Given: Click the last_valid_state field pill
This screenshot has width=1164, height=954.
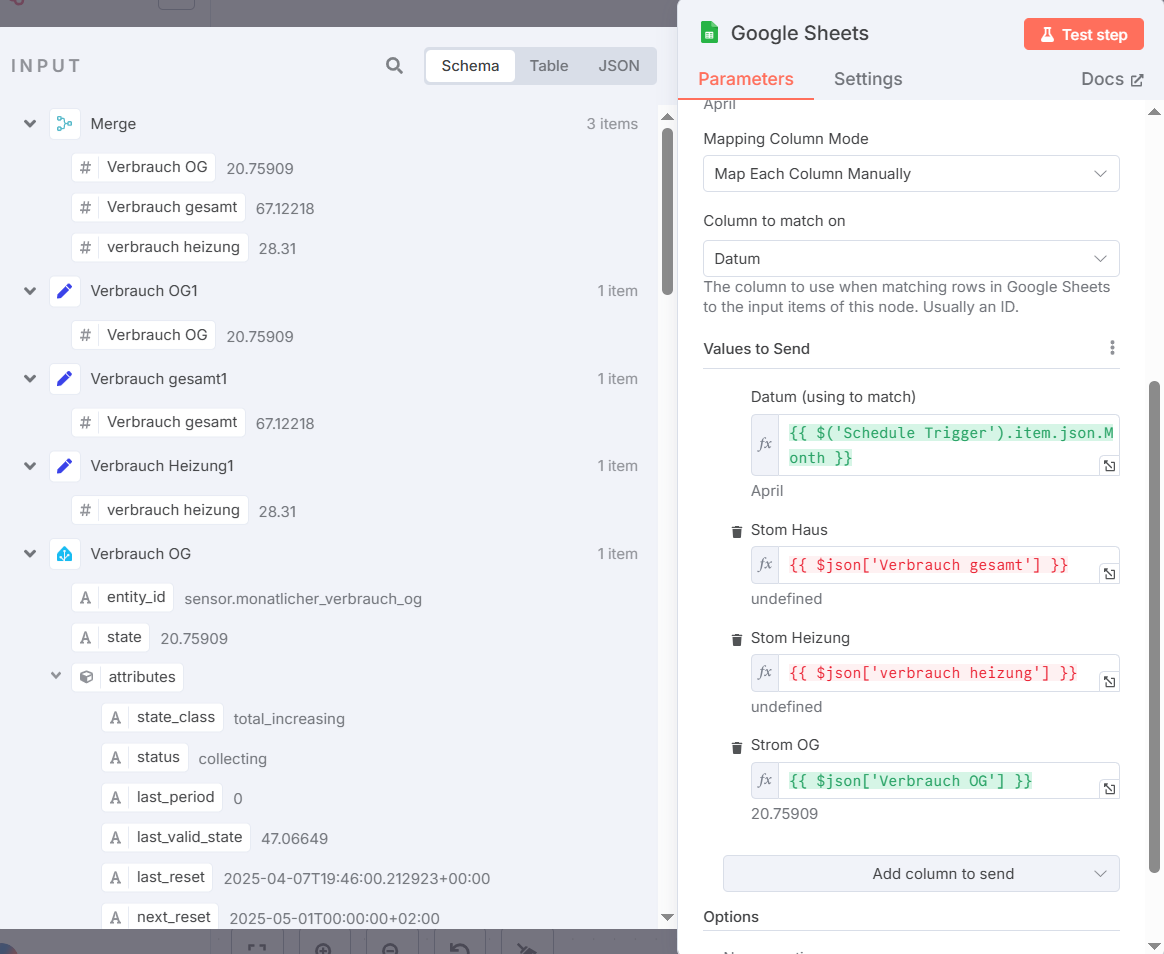Looking at the screenshot, I should click(x=176, y=838).
